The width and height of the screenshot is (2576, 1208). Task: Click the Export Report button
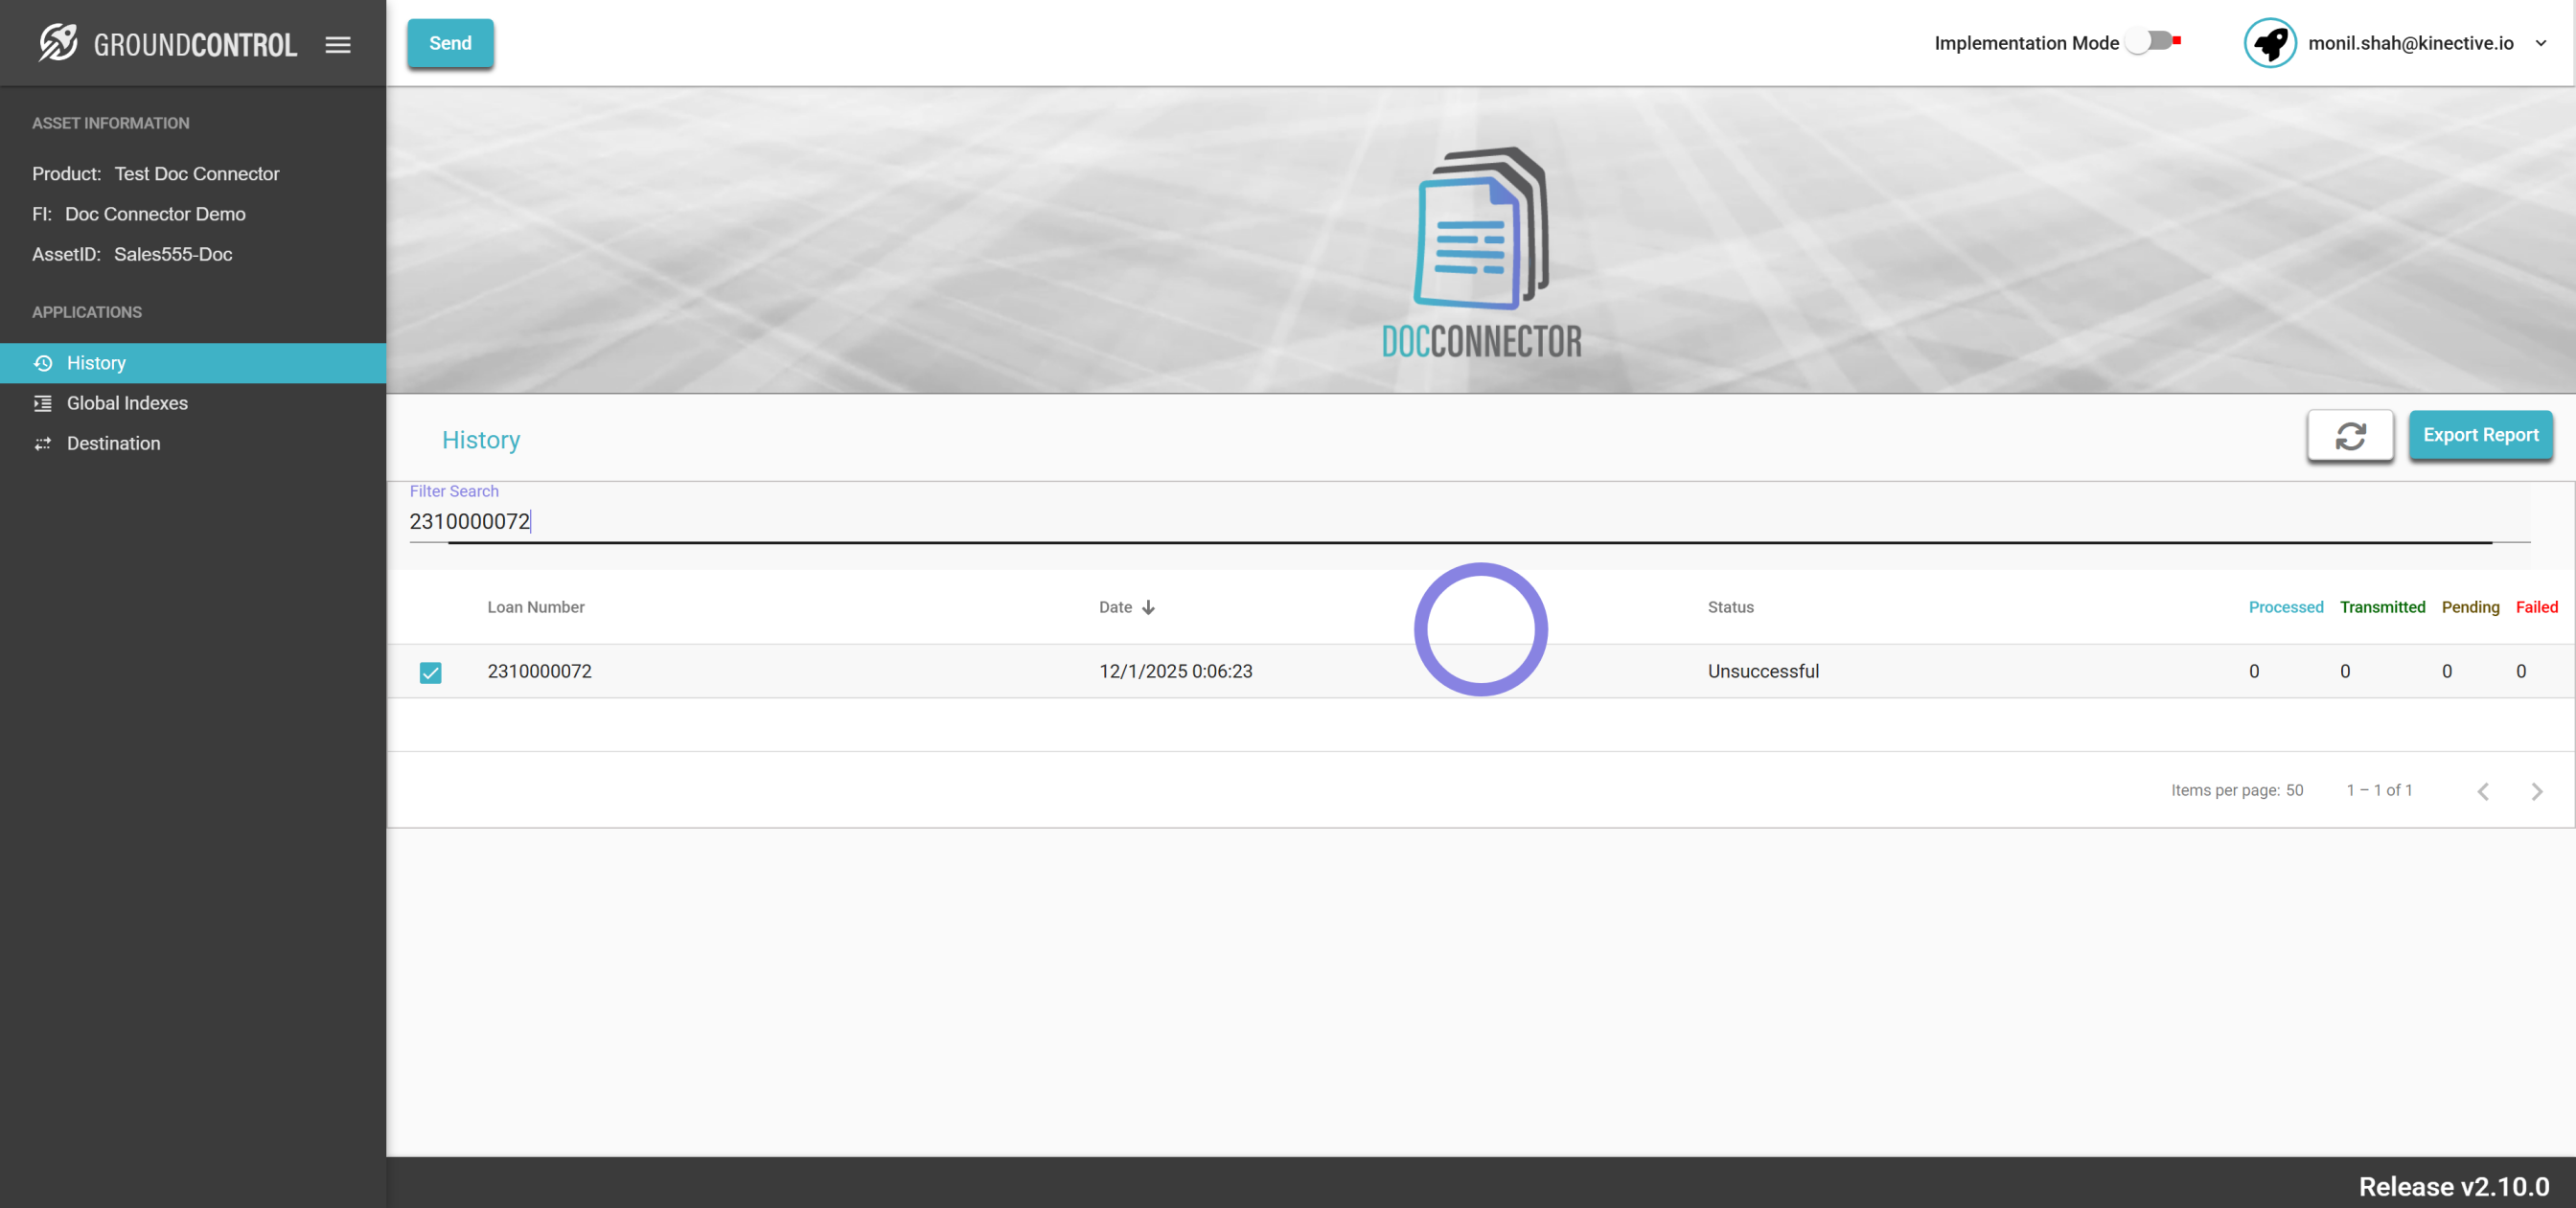tap(2479, 435)
